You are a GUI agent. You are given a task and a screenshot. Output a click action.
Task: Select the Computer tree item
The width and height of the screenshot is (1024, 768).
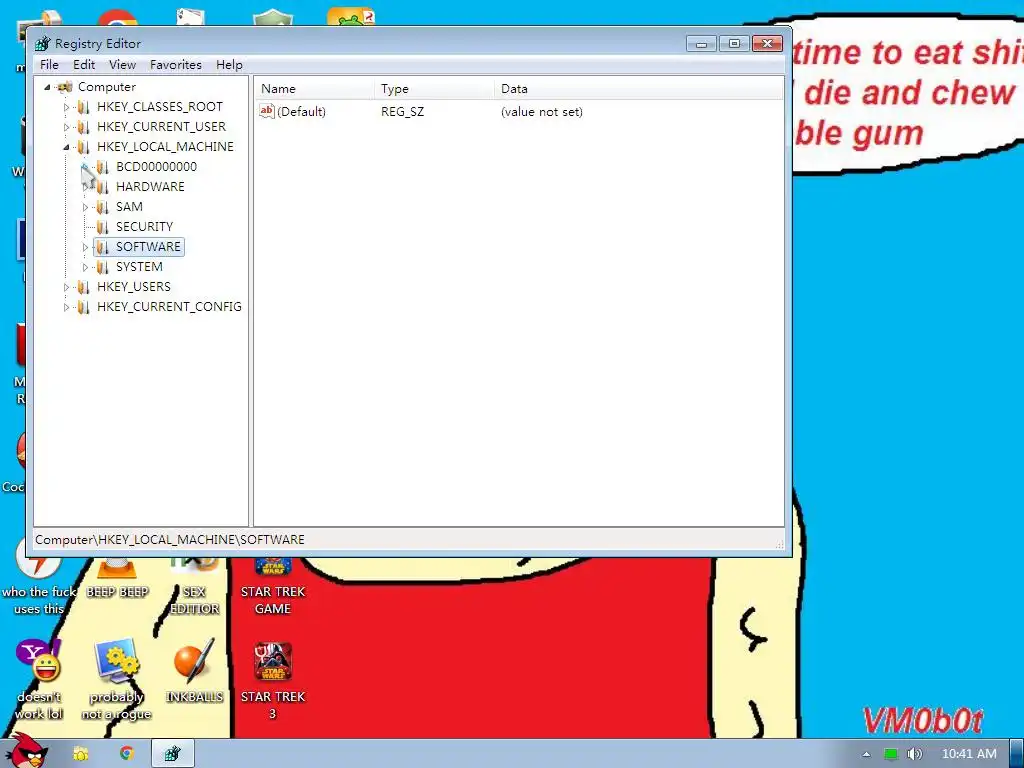pos(106,87)
